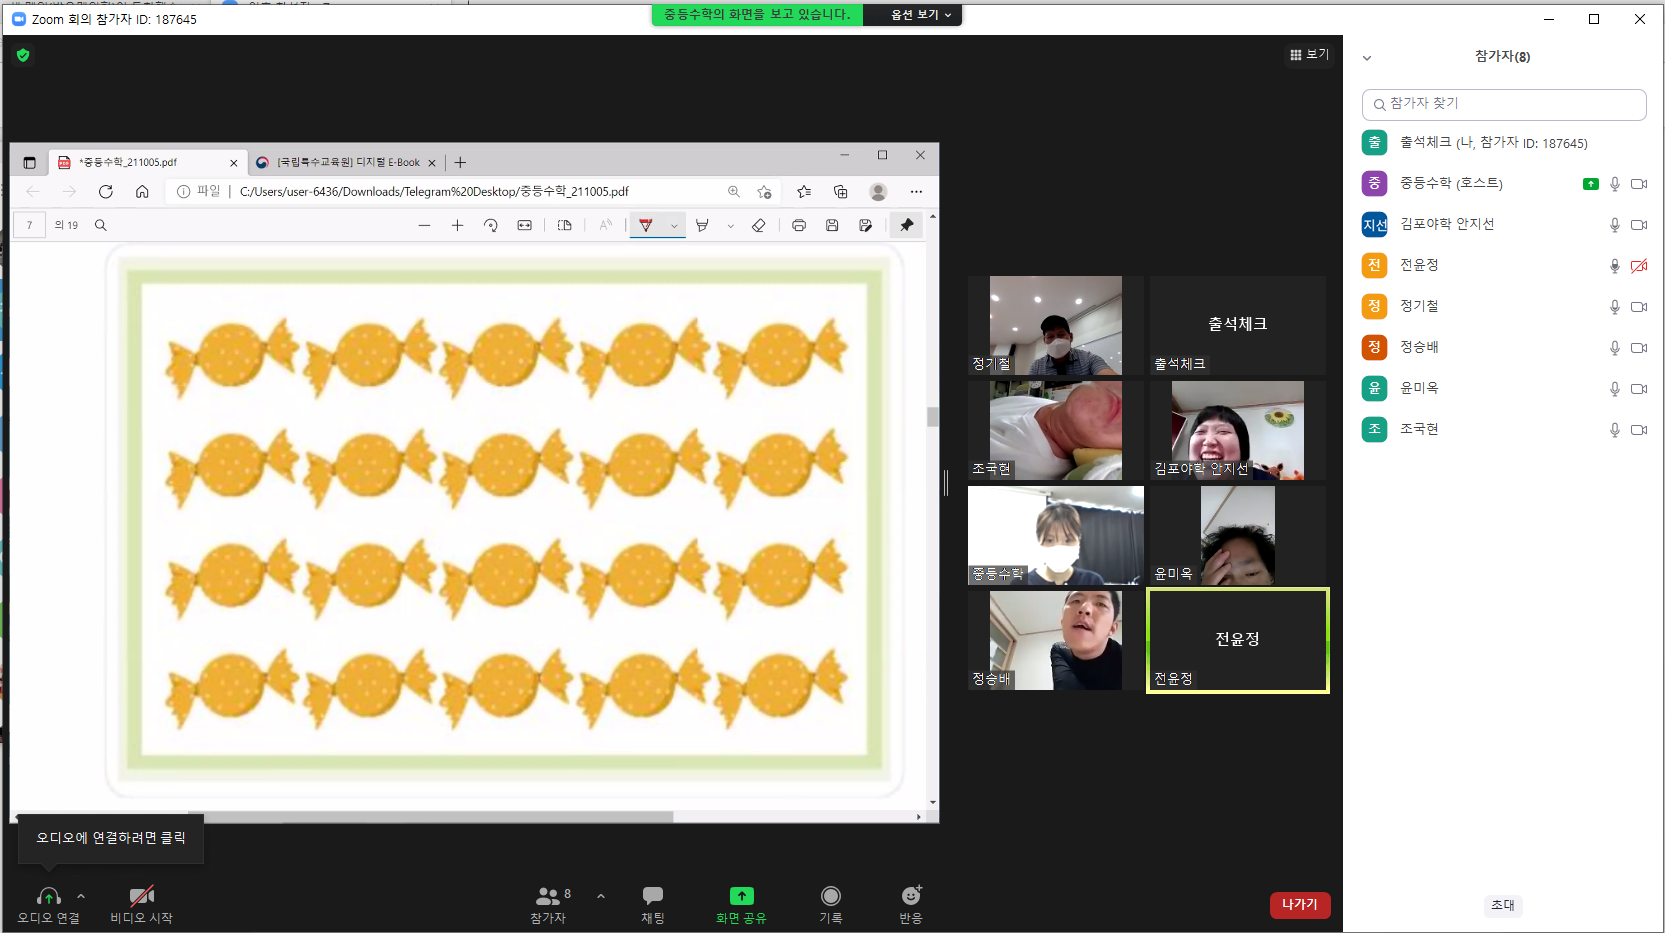This screenshot has height=933, width=1665.
Task: Click the 오디오에 연결하려면 클릭 tooltip
Action: (111, 838)
